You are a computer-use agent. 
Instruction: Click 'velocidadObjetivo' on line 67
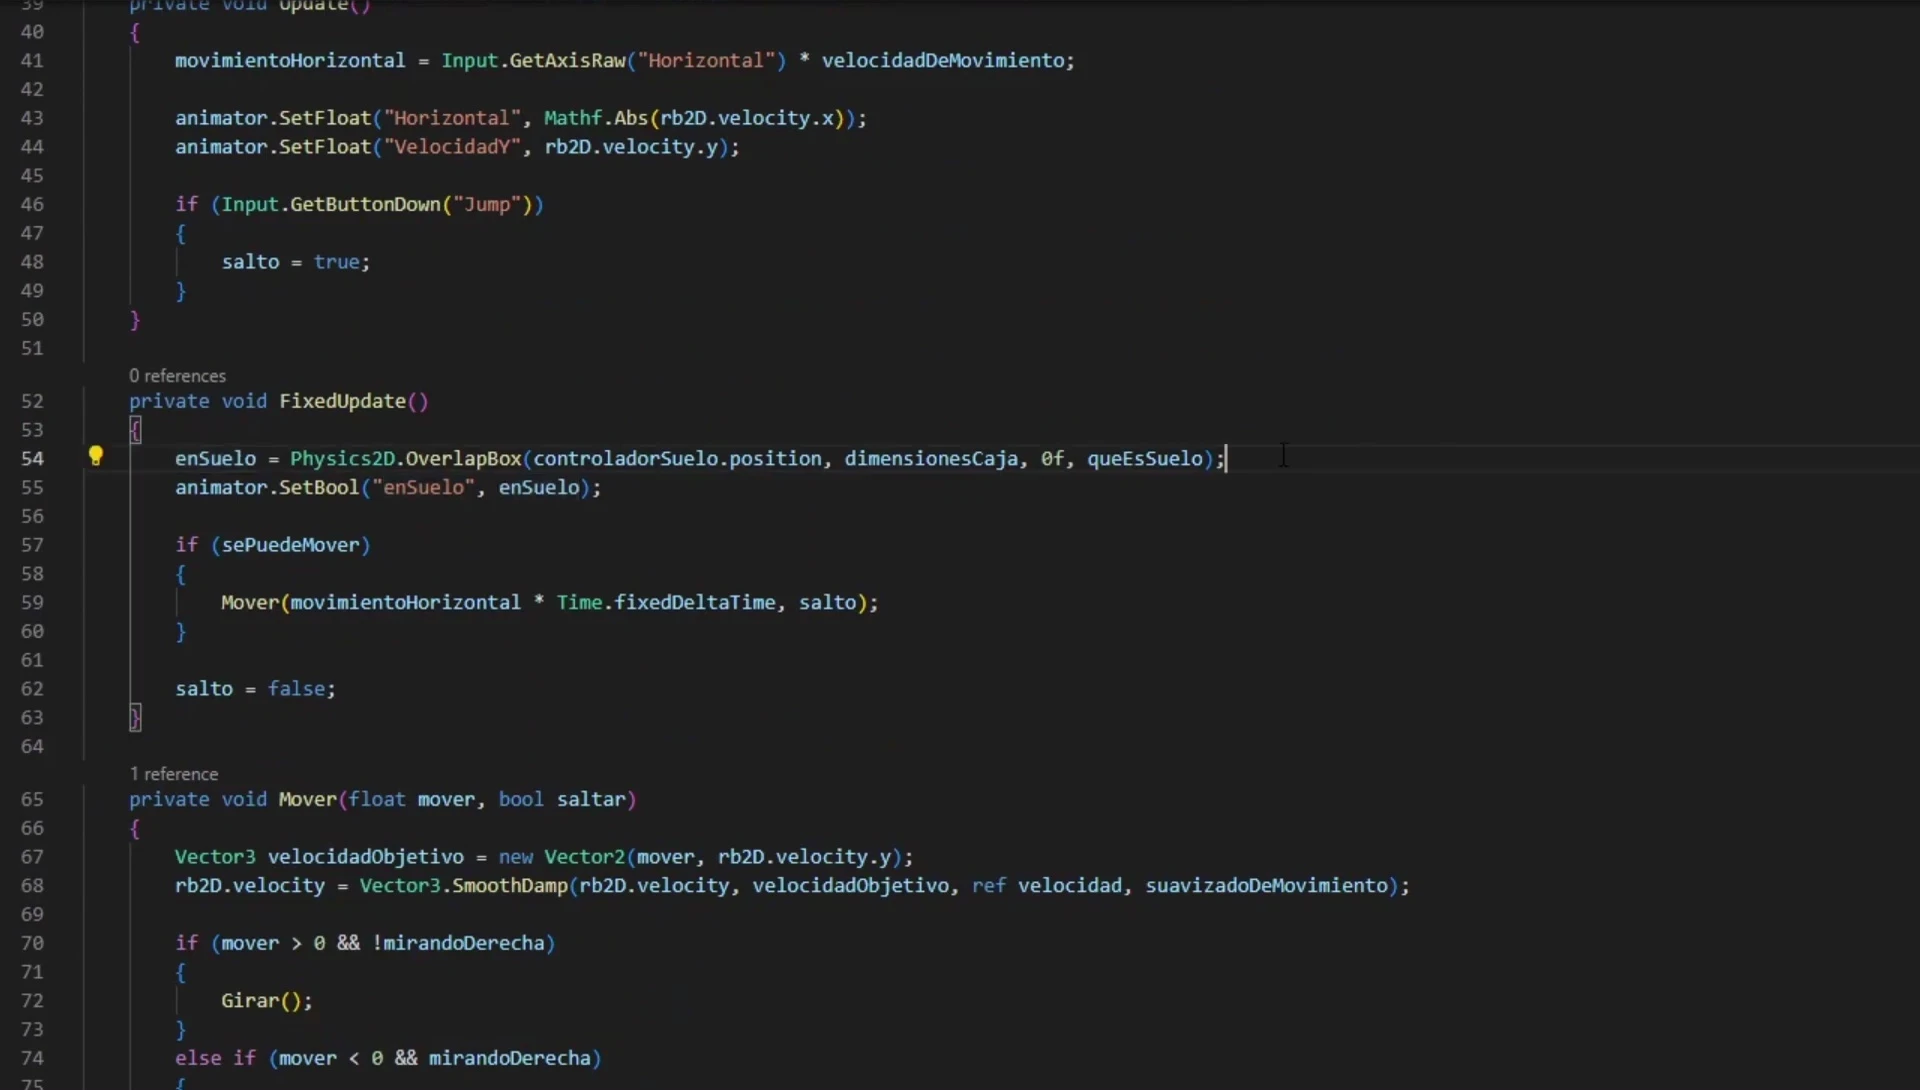(365, 857)
